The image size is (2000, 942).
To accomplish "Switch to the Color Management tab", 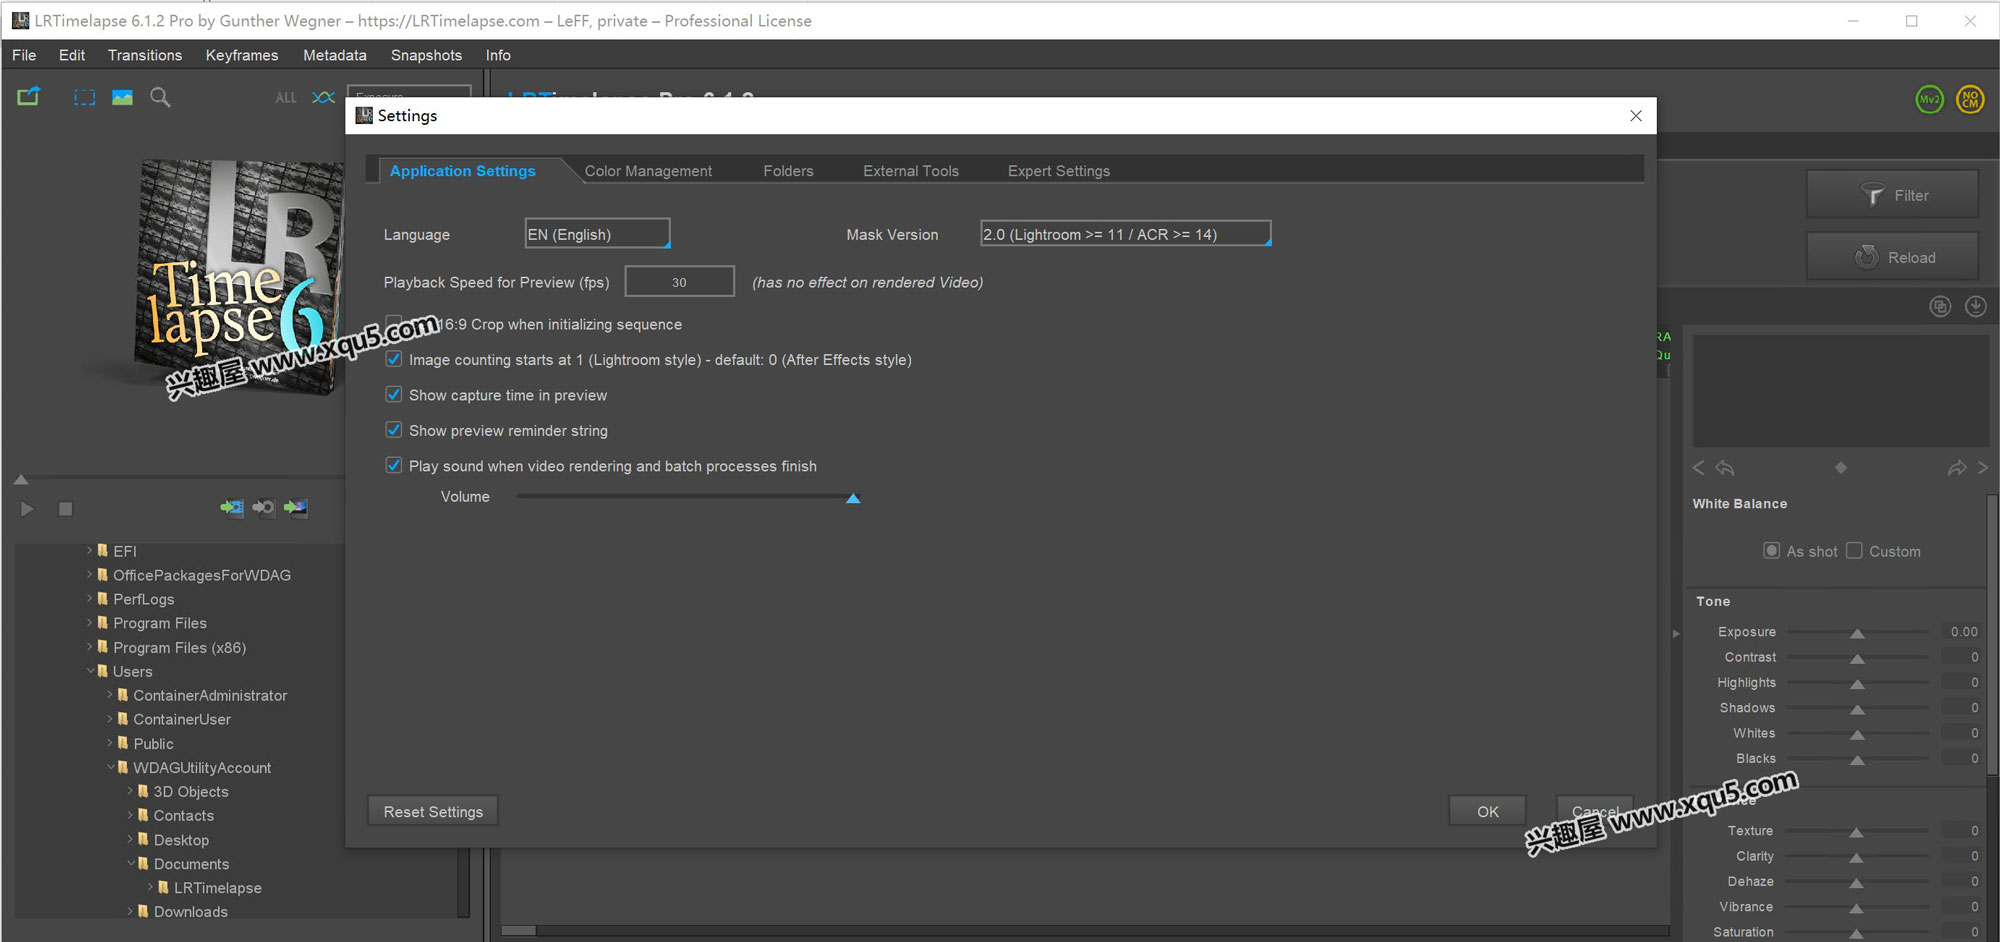I will coord(648,171).
